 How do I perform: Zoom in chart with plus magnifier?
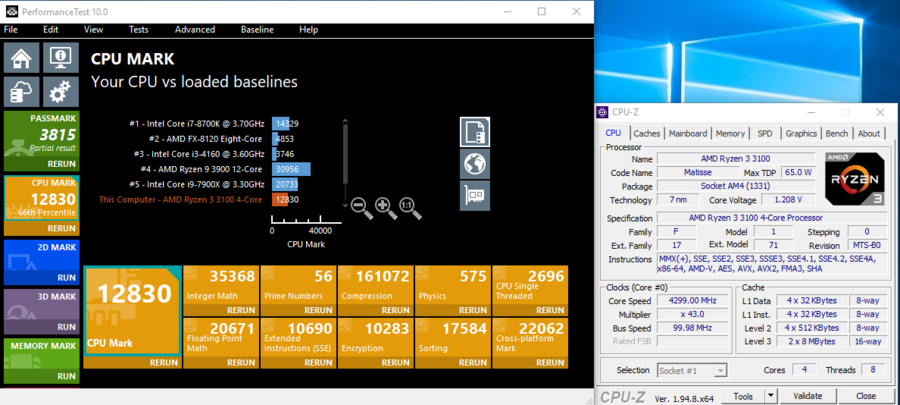pyautogui.click(x=386, y=207)
